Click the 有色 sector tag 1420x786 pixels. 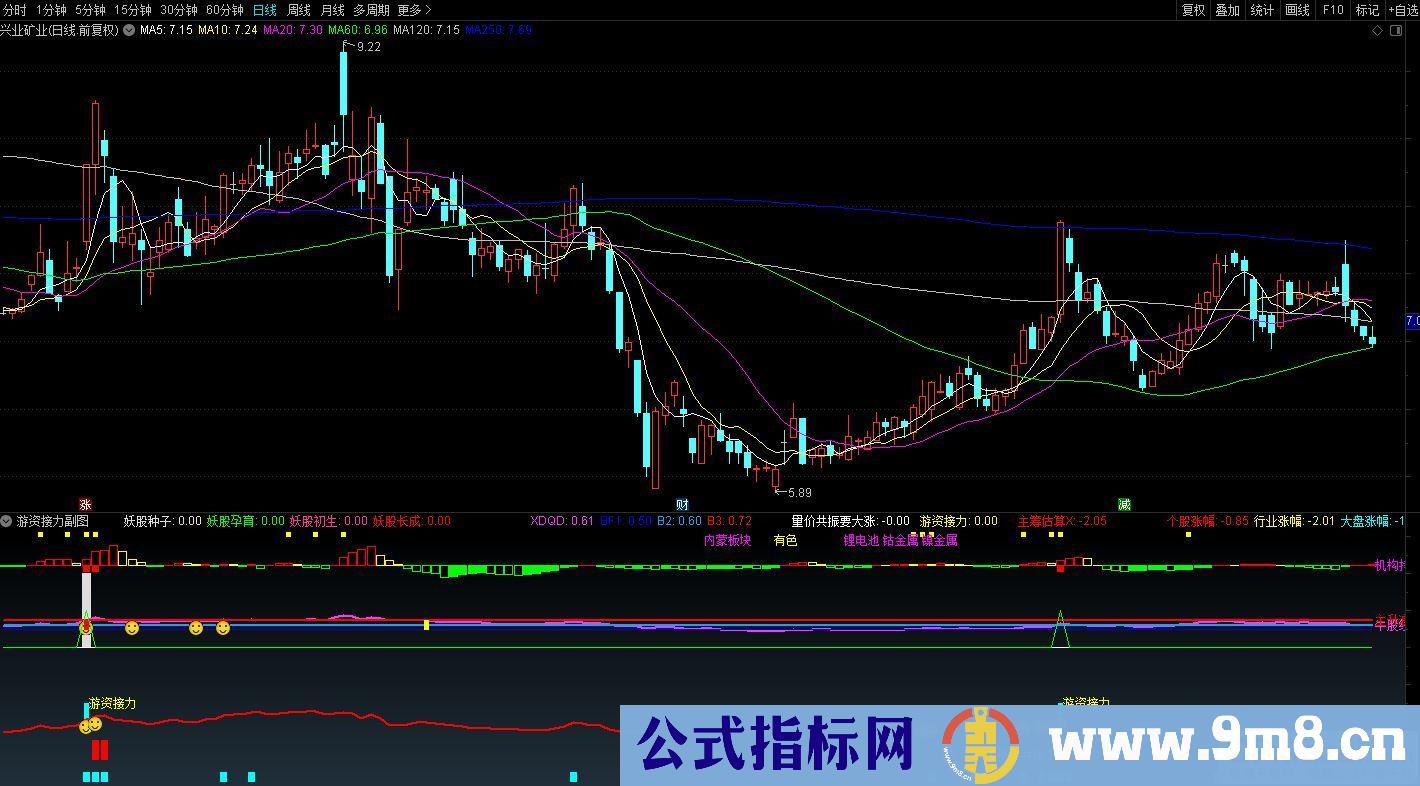point(785,540)
